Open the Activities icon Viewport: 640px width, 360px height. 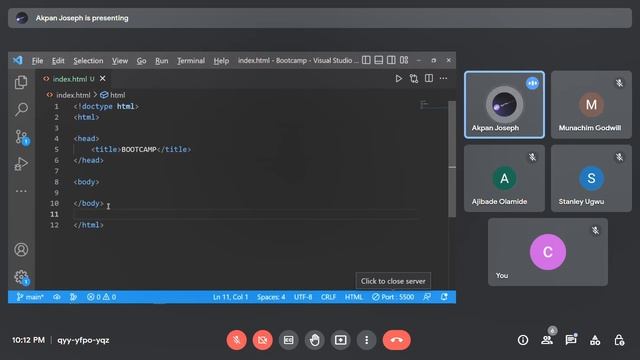pos(595,340)
